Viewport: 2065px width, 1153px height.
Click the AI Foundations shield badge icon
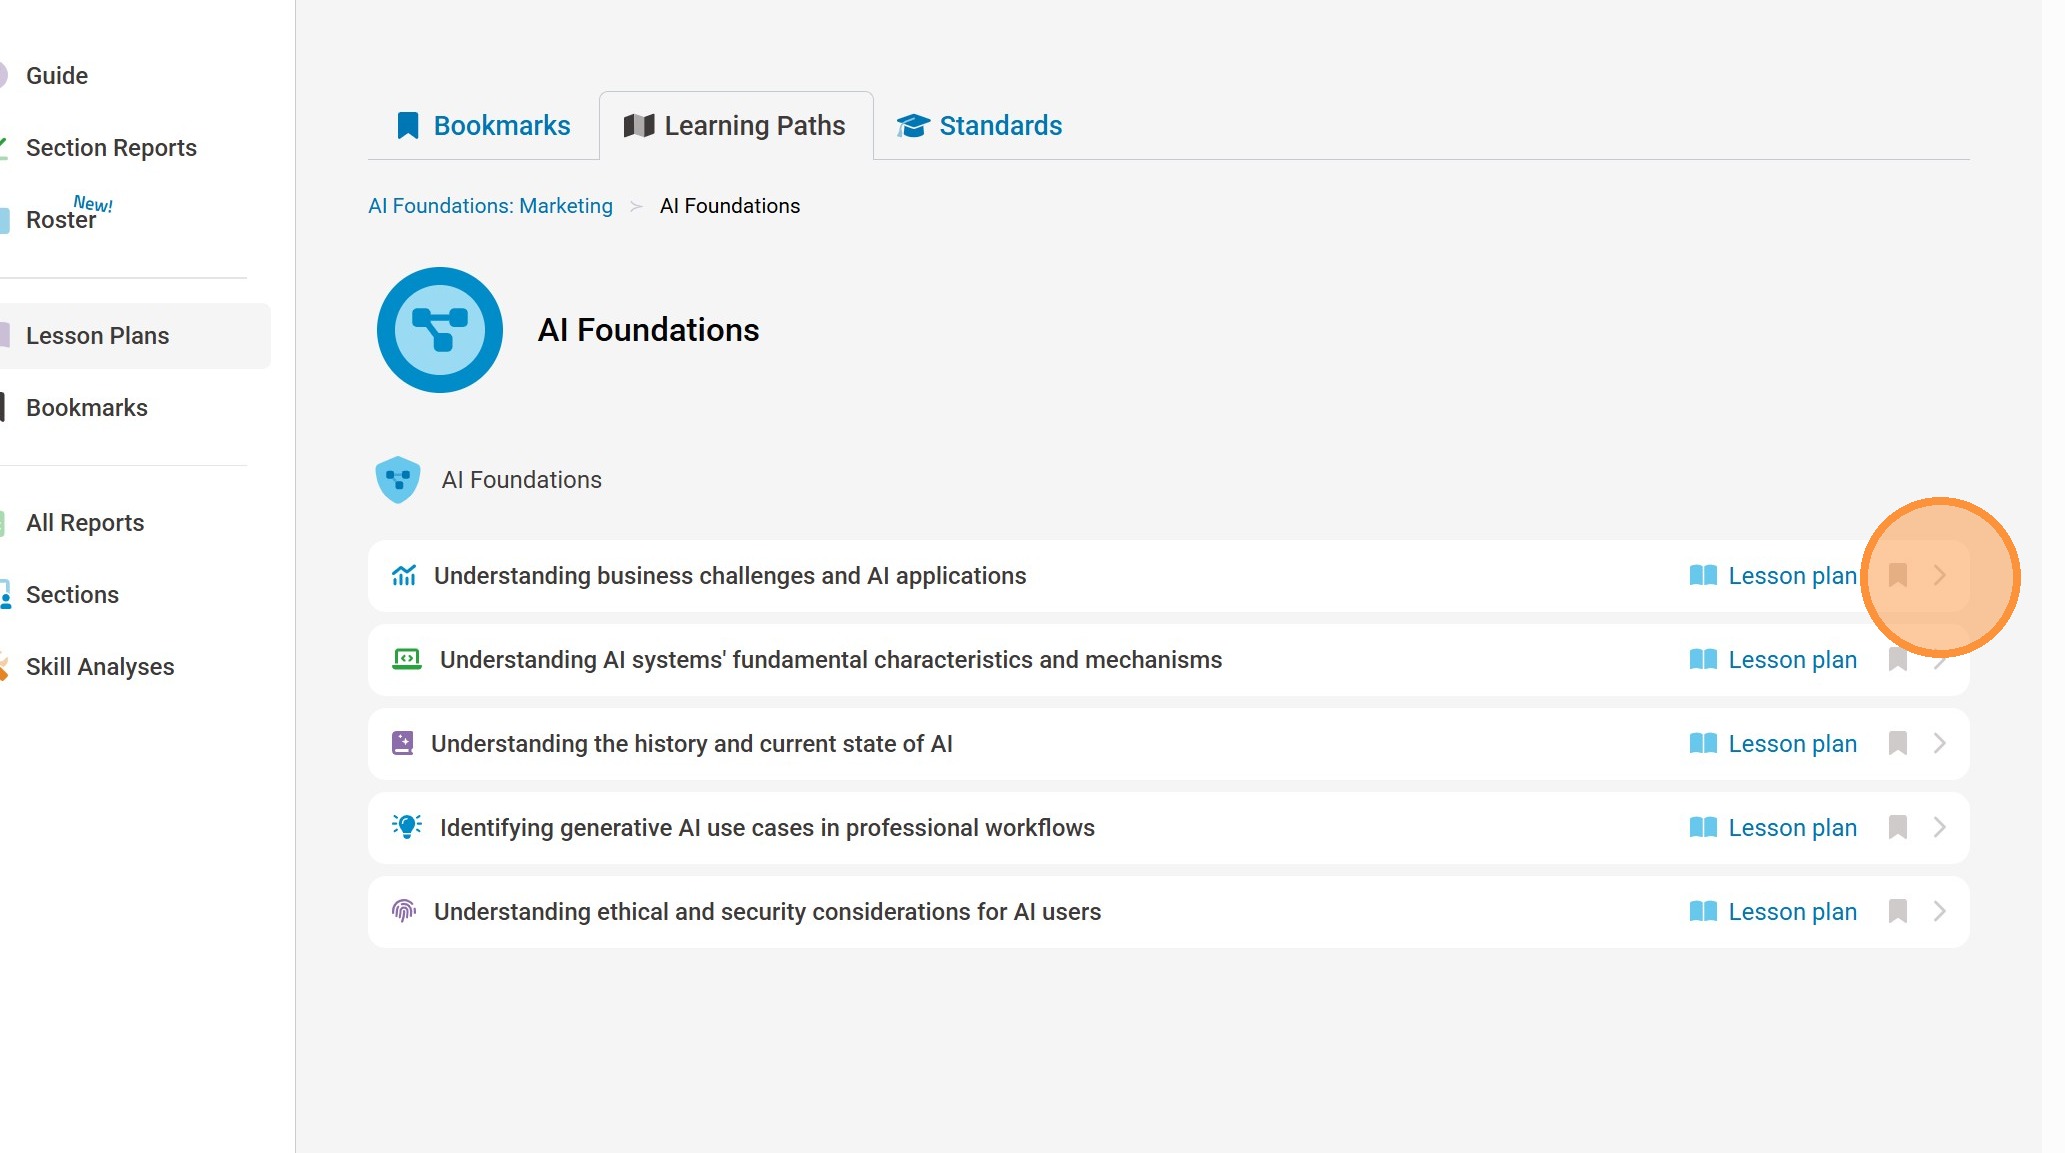point(397,480)
